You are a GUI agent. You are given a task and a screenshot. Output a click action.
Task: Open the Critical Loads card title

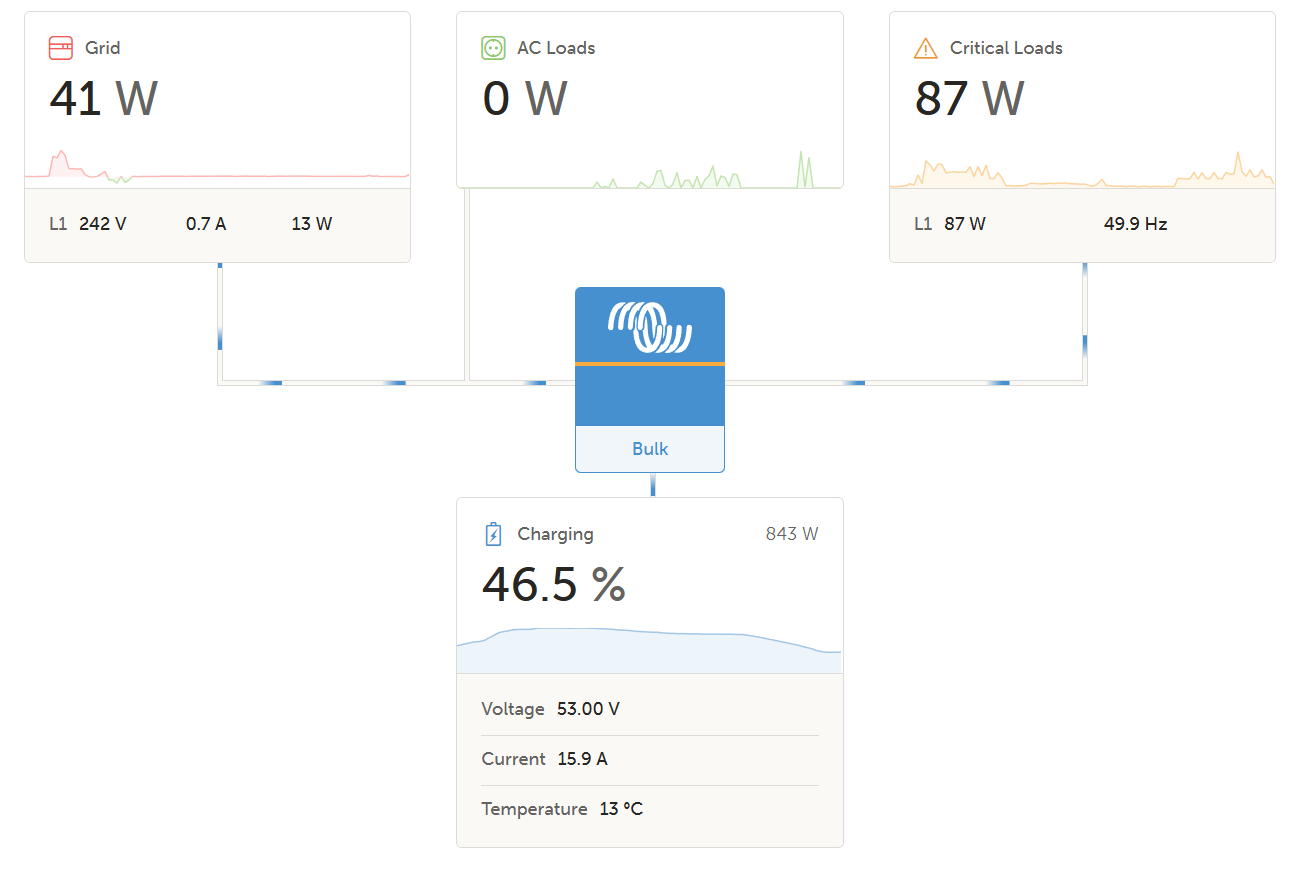click(x=1006, y=48)
